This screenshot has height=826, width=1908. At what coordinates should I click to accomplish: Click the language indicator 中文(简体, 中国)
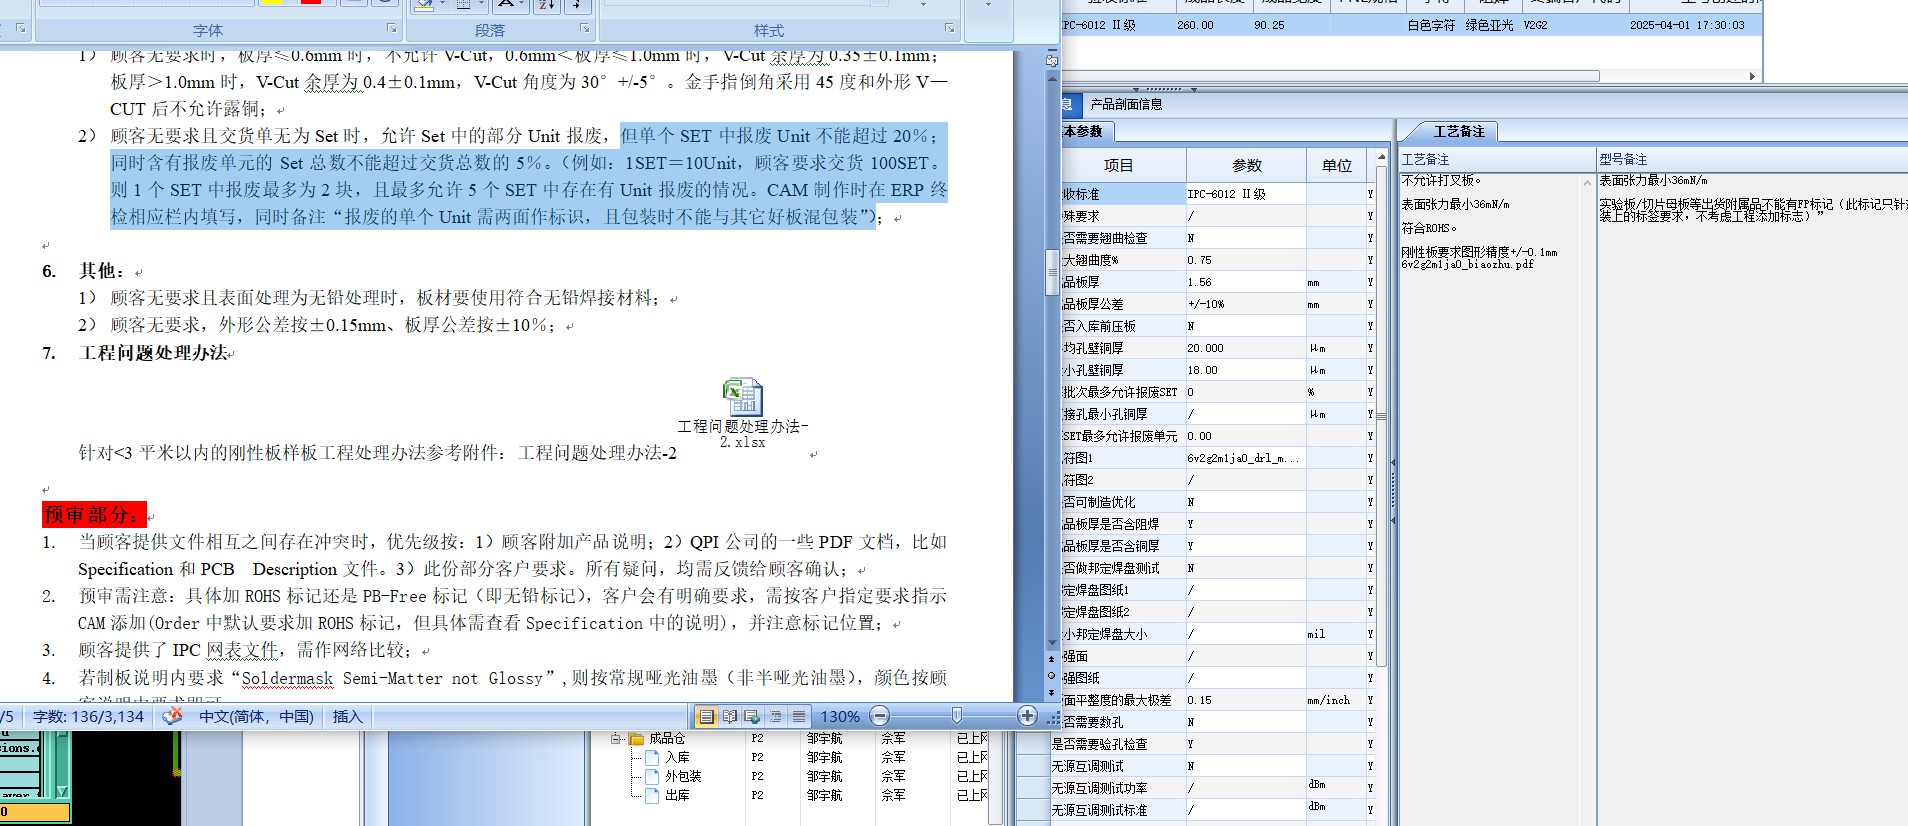[x=256, y=716]
